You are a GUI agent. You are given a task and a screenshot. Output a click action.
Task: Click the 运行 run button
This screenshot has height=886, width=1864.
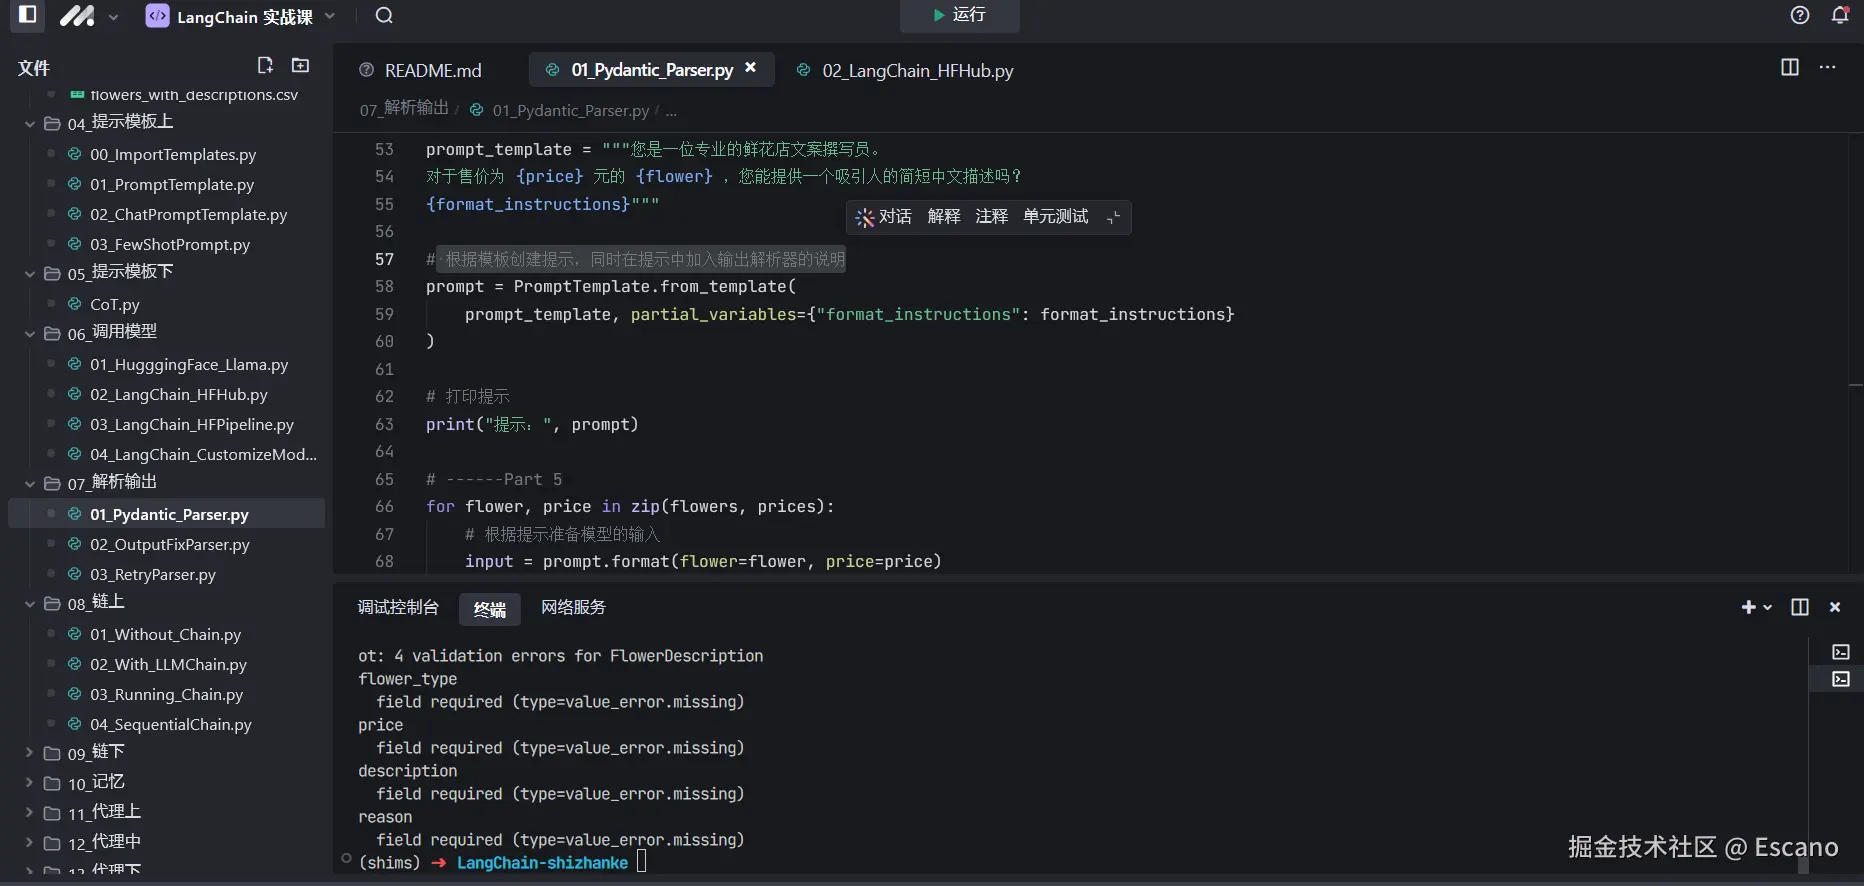click(x=959, y=15)
